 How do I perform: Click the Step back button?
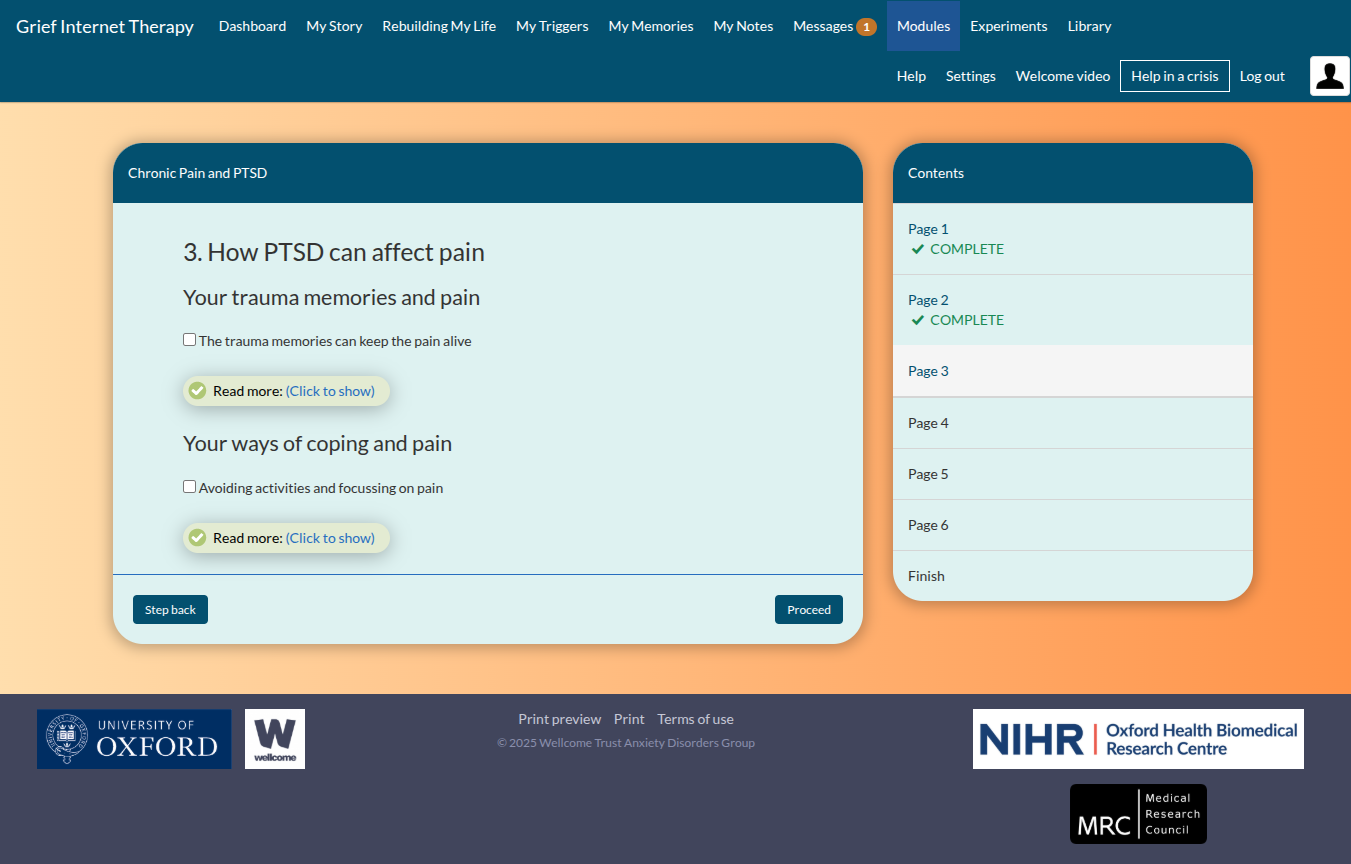point(170,609)
